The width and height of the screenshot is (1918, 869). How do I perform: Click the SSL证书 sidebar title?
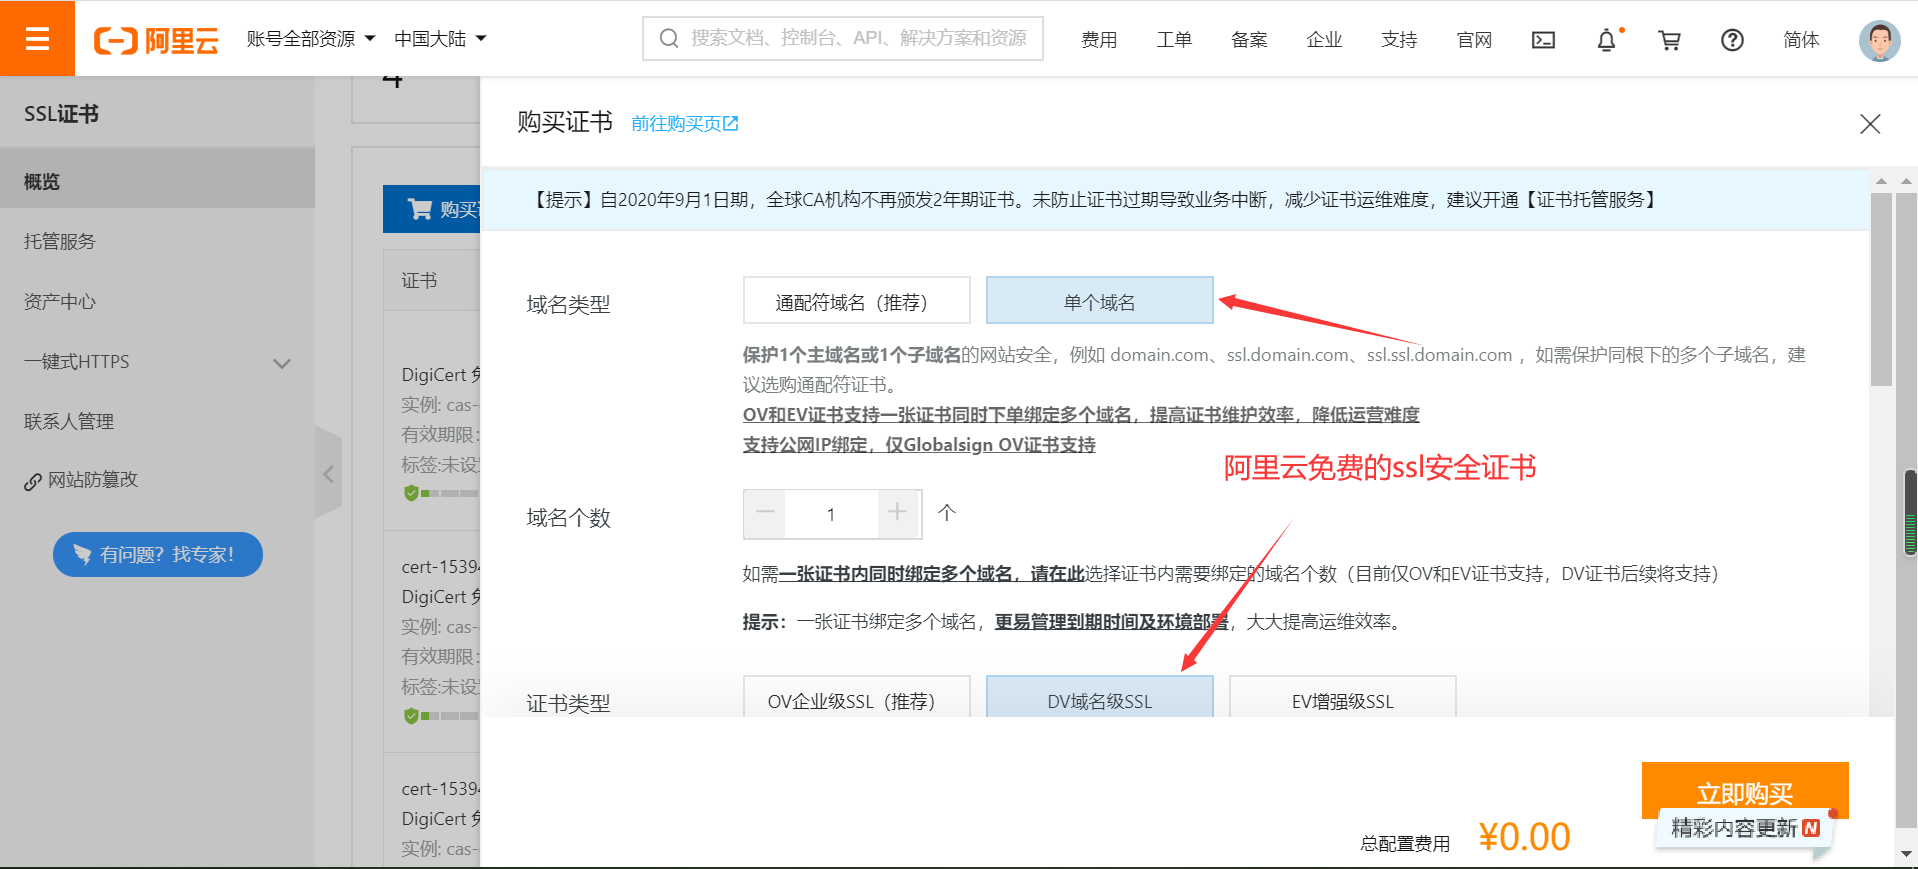(62, 114)
